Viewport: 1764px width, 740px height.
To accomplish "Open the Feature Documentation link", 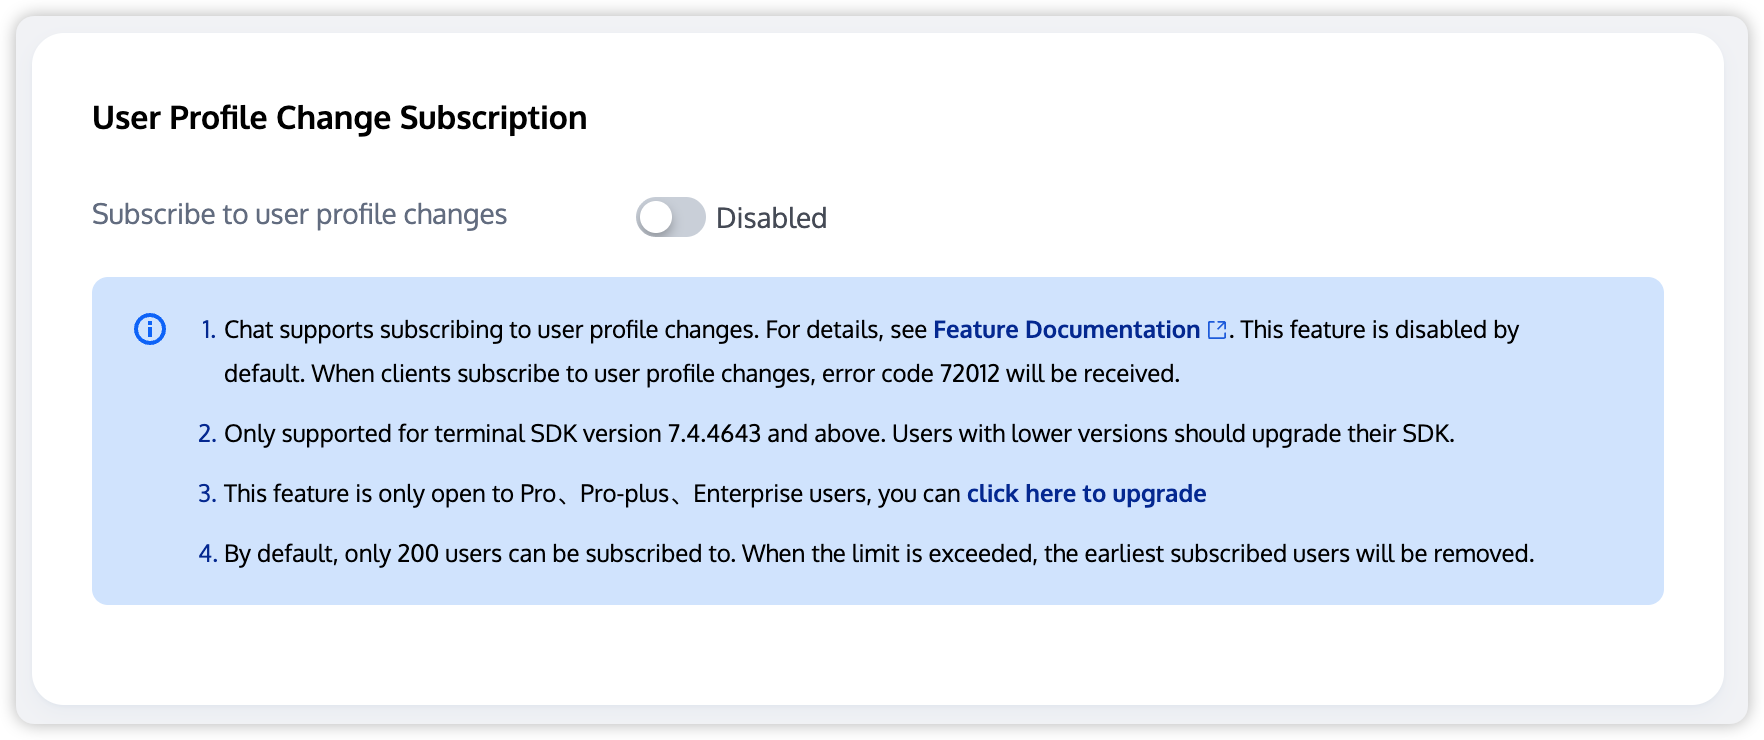I will 1066,330.
